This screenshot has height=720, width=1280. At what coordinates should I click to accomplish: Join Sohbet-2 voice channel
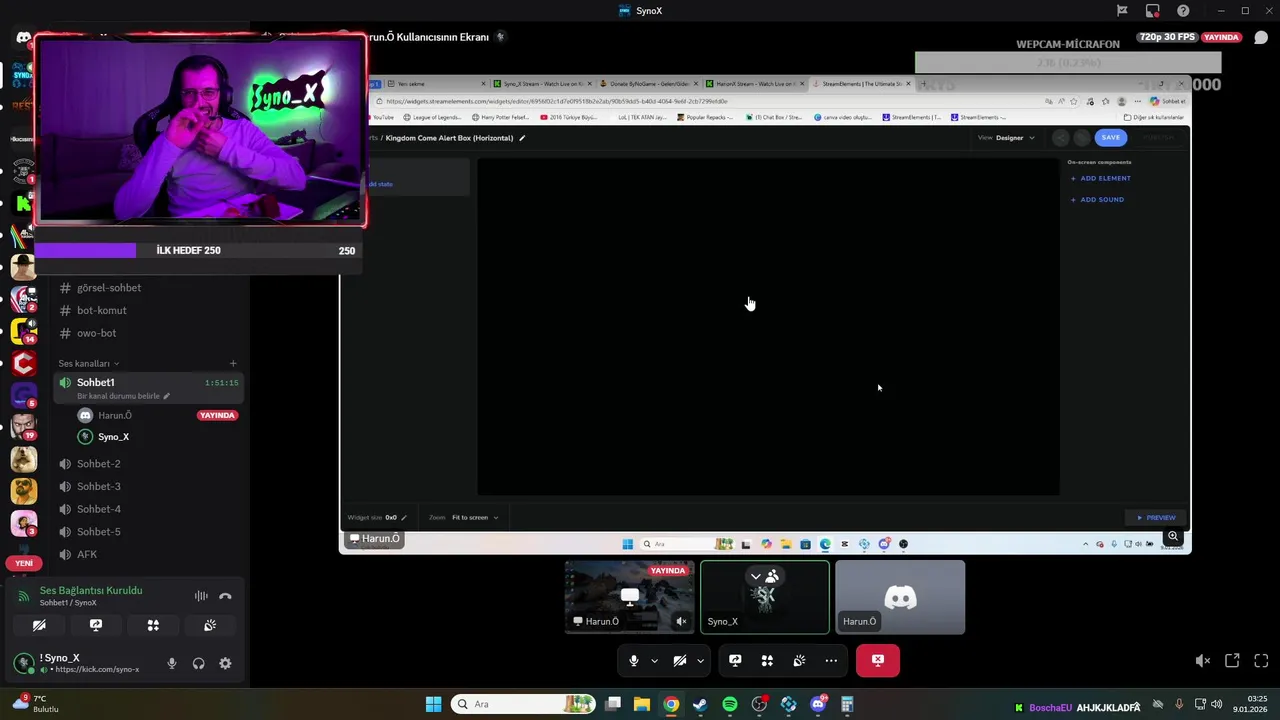coord(98,464)
